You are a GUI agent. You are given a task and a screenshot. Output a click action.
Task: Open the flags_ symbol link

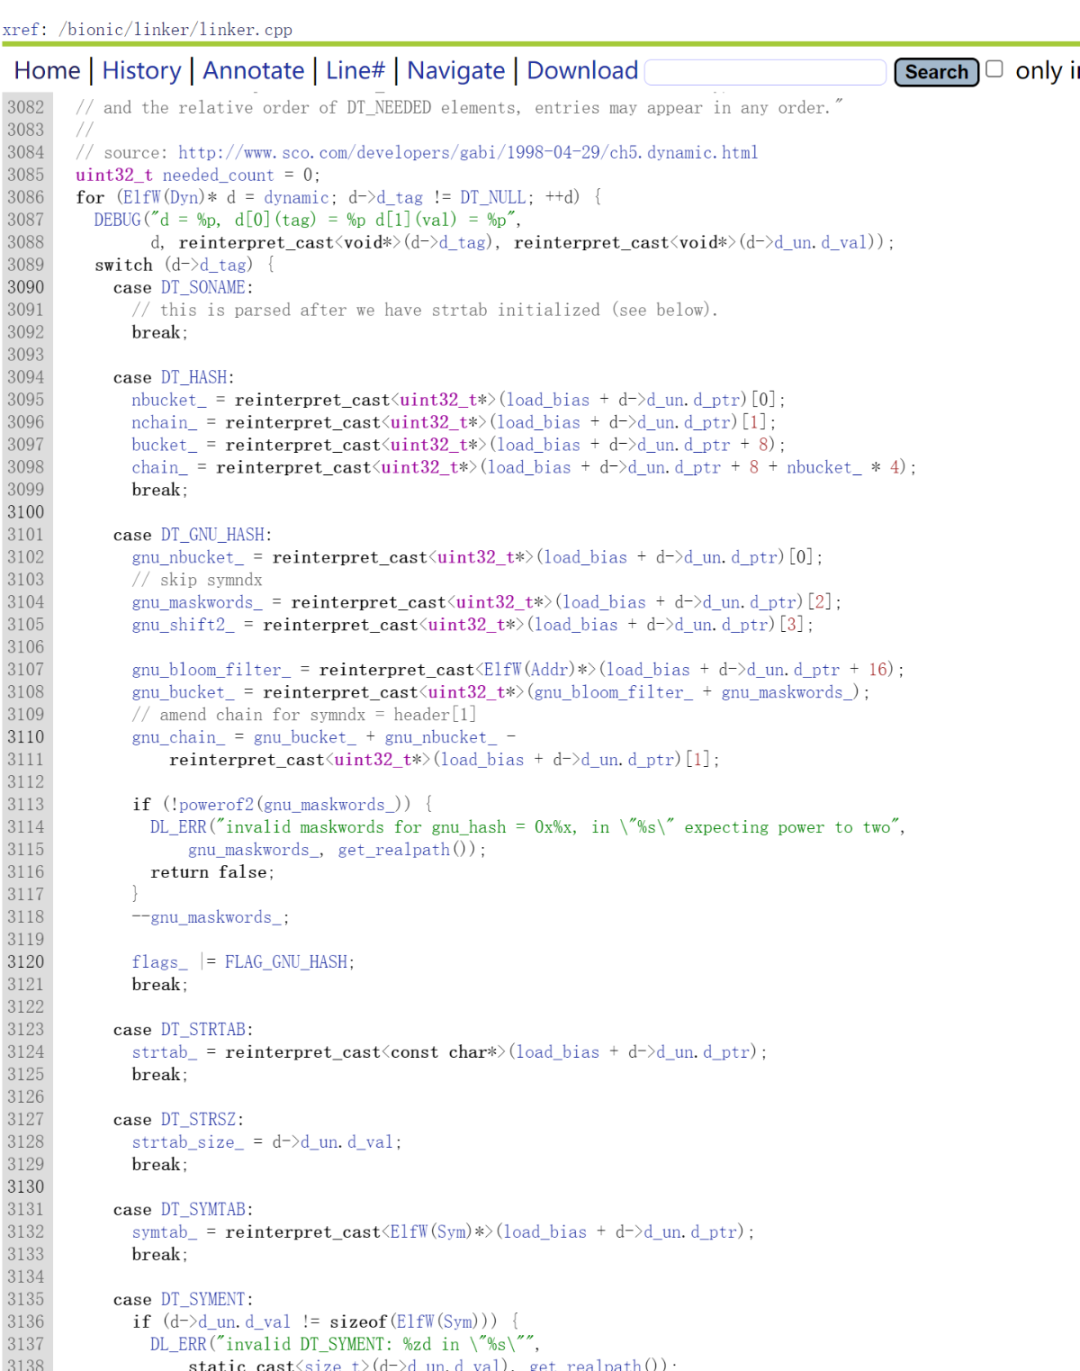159,963
